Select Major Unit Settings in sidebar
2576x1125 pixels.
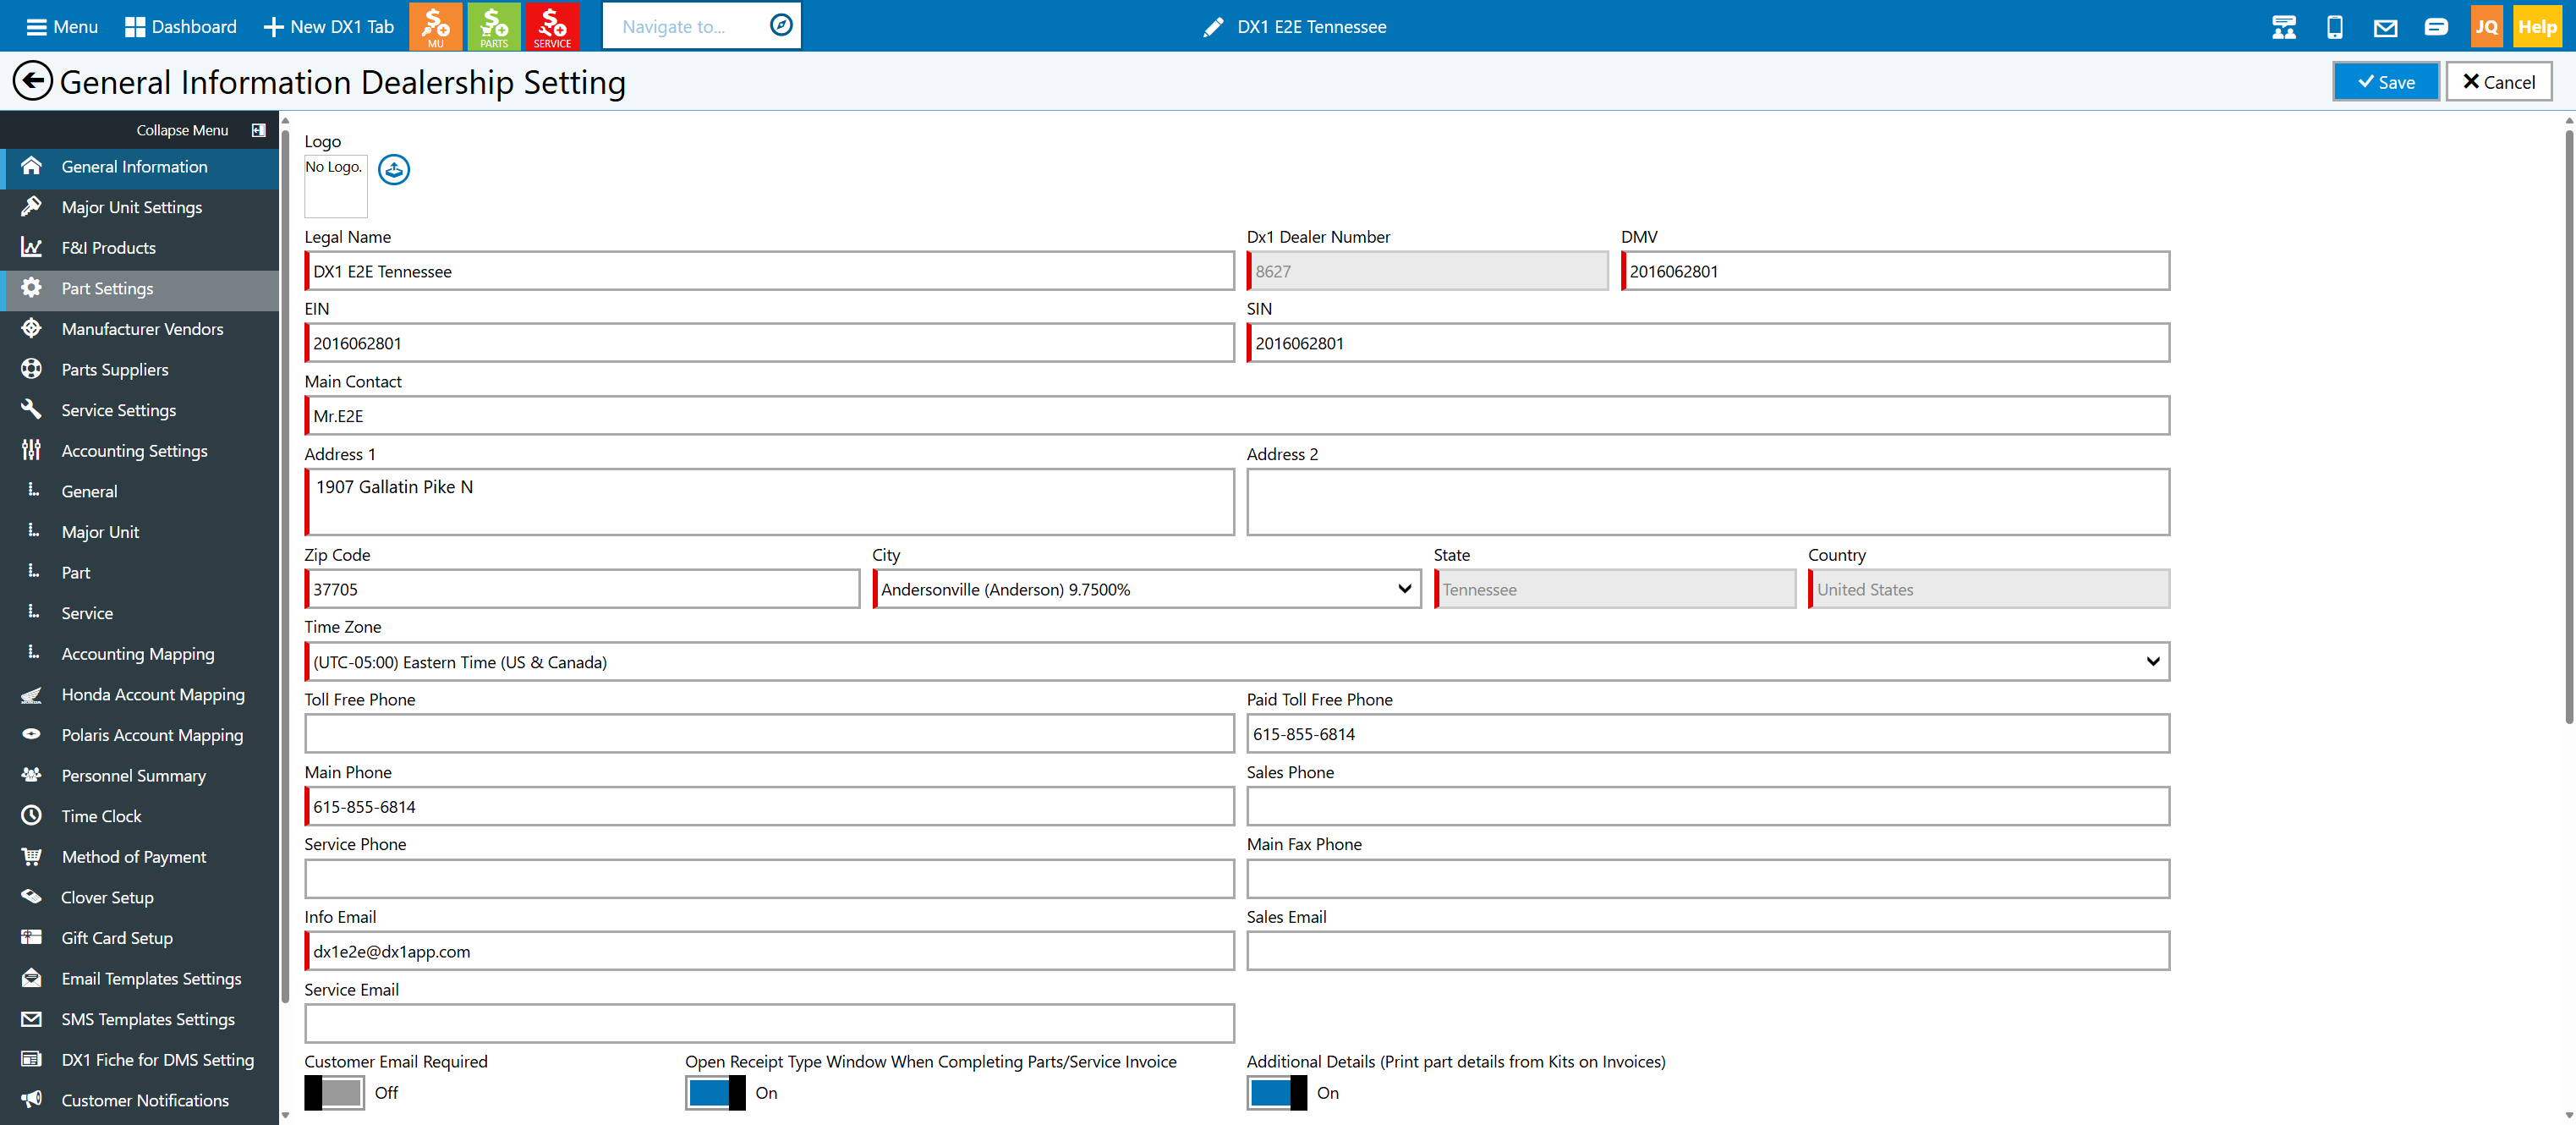pos(139,207)
